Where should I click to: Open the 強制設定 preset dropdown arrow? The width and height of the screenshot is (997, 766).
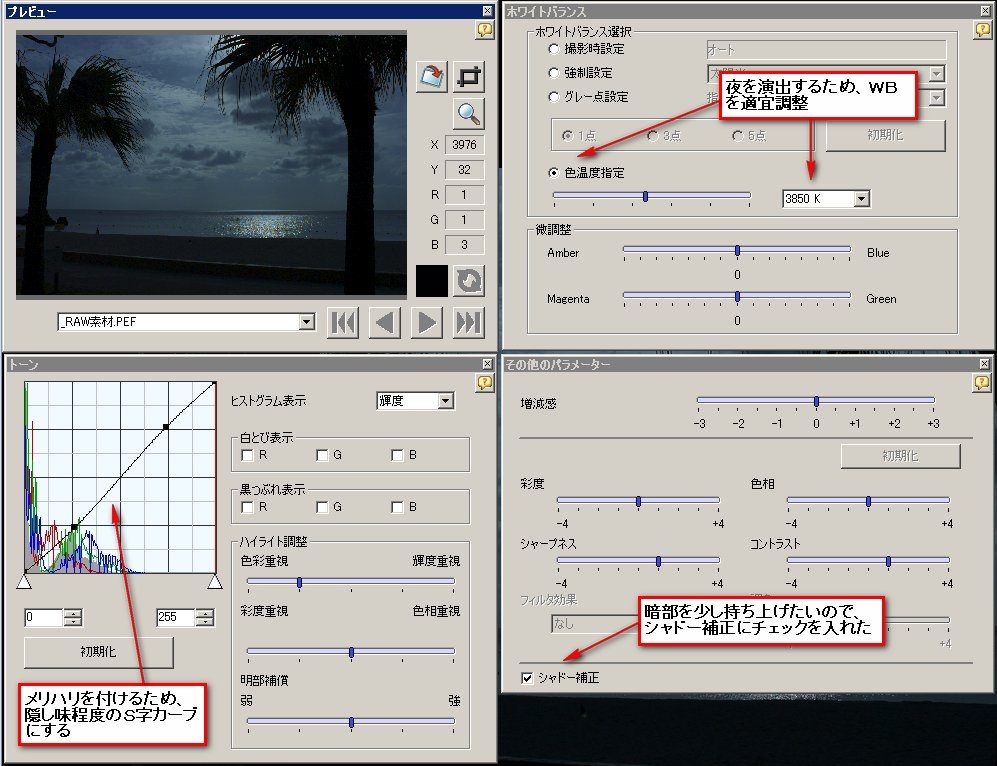tap(937, 74)
